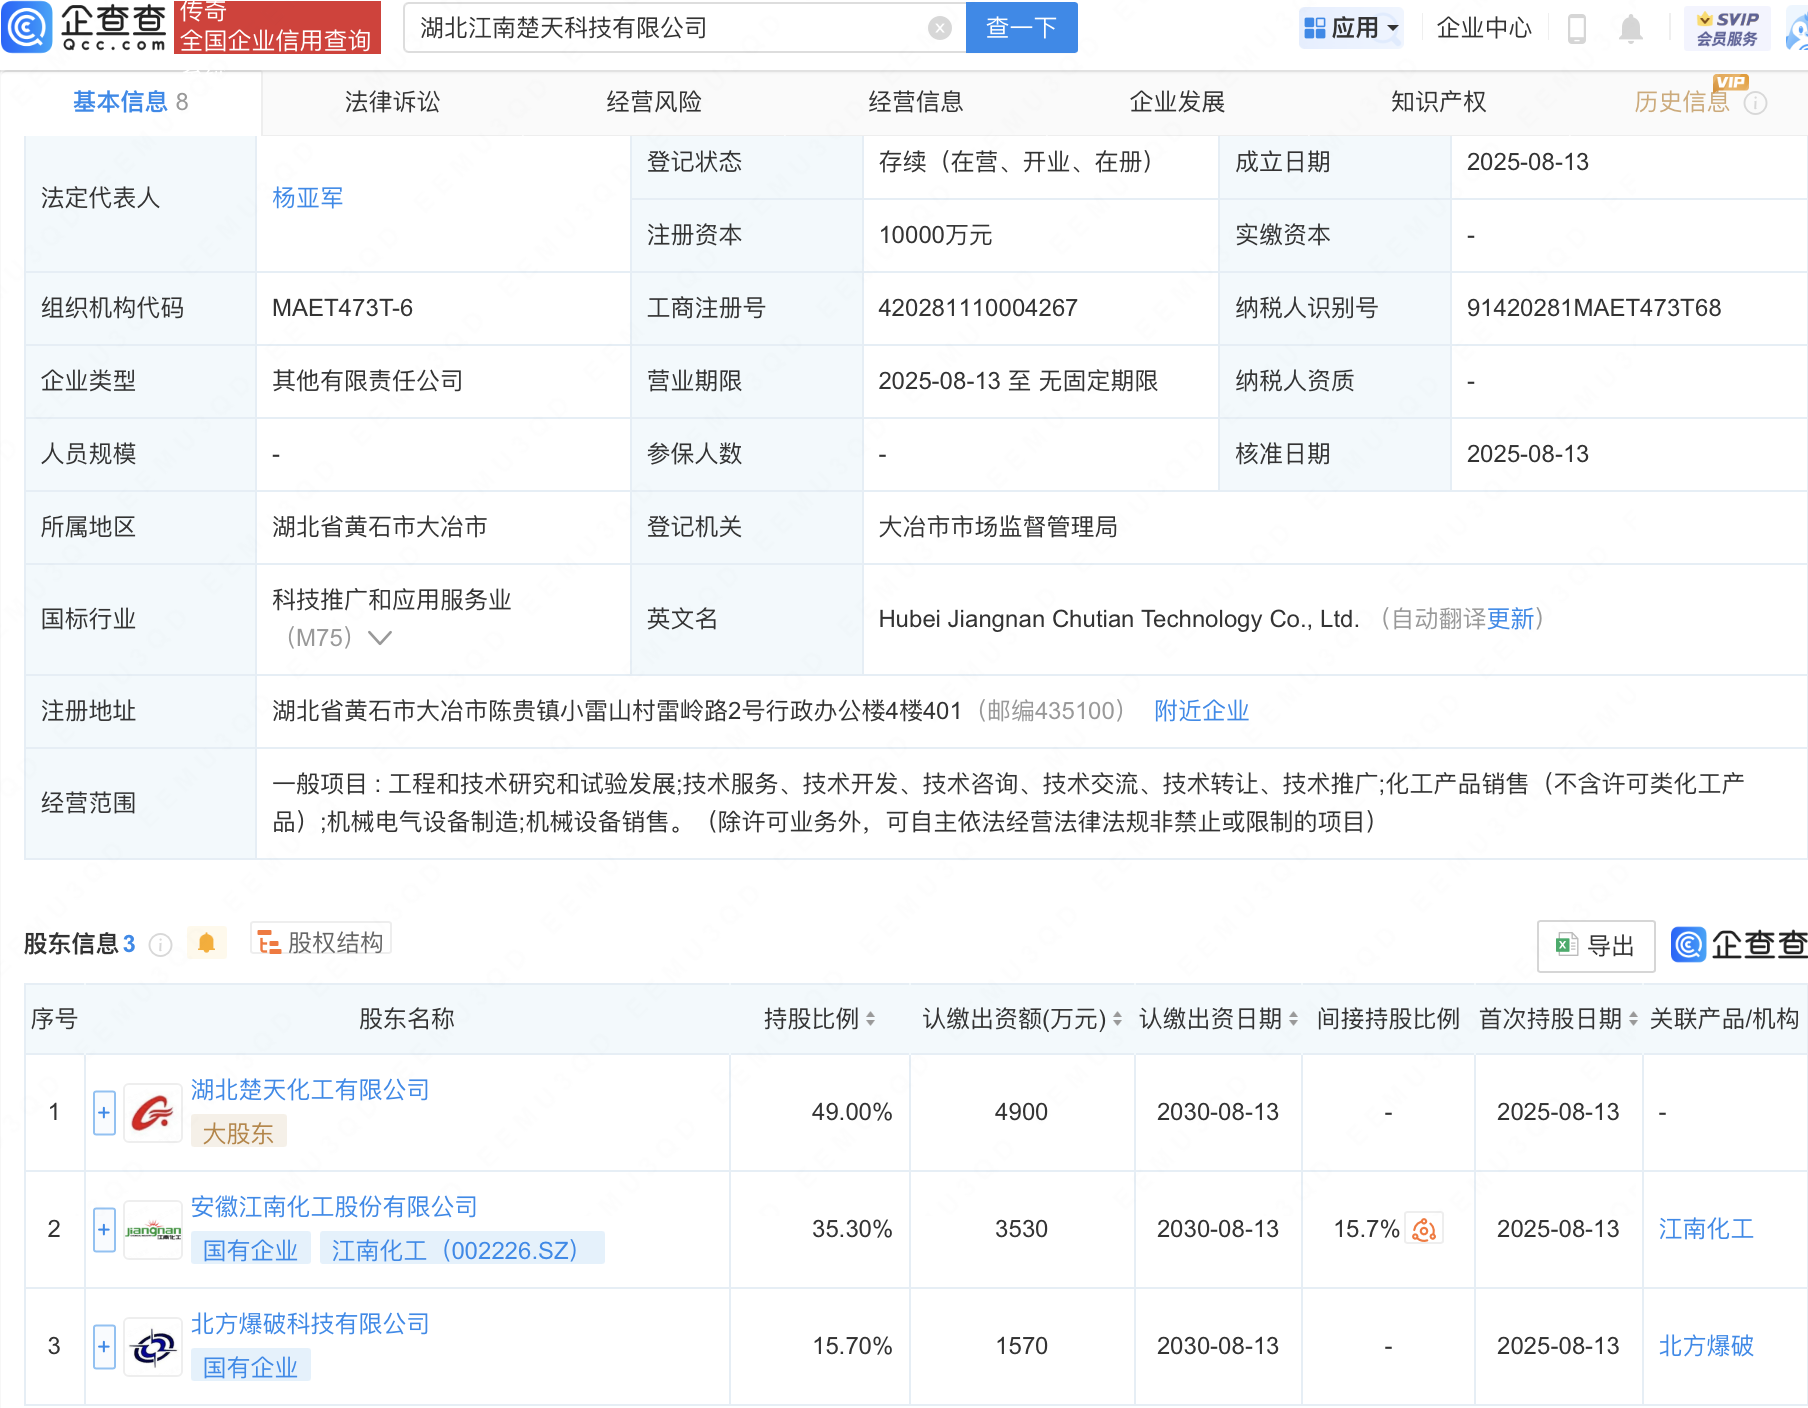1808x1408 pixels.
Task: Click the registered capital value 10000万元
Action: tap(935, 235)
